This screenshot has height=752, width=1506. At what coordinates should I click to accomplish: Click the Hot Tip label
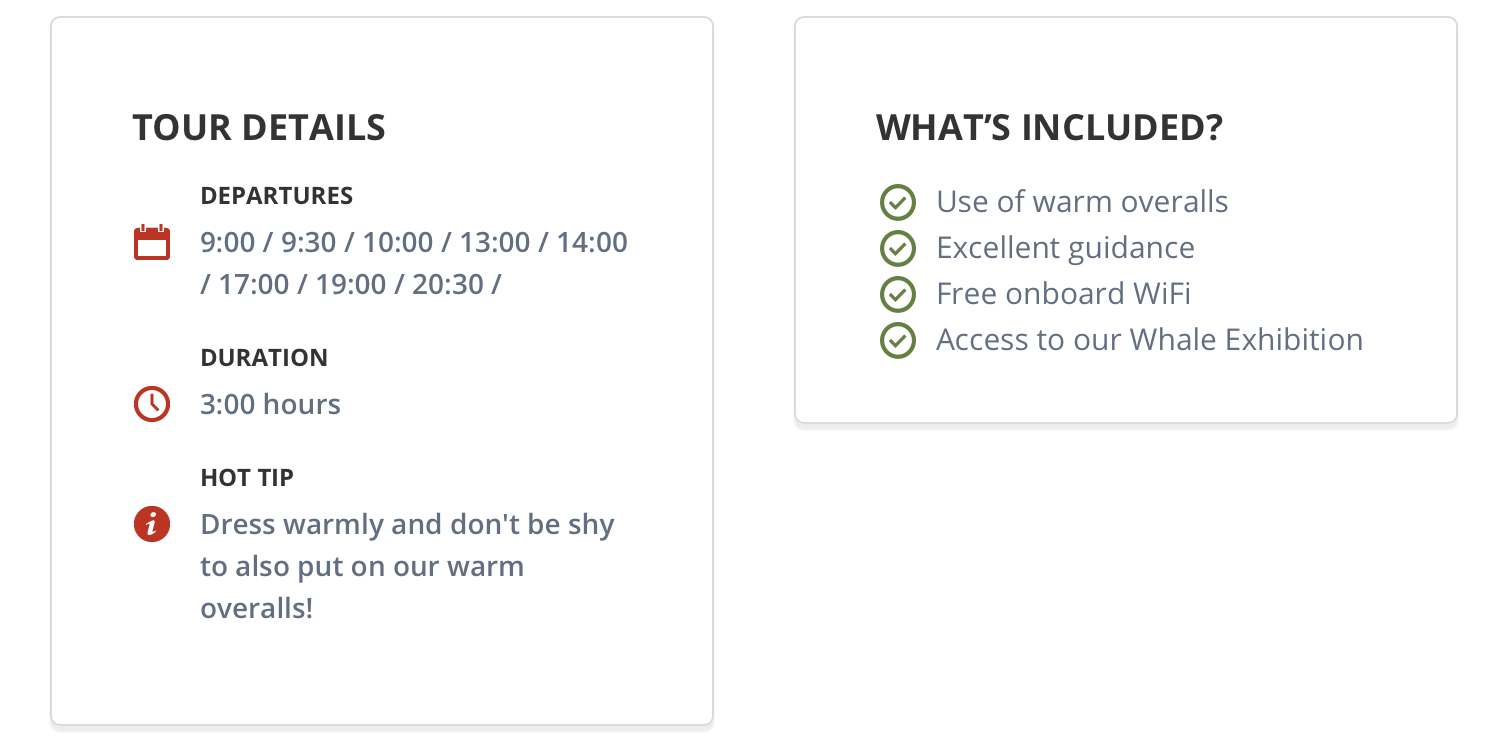click(247, 477)
